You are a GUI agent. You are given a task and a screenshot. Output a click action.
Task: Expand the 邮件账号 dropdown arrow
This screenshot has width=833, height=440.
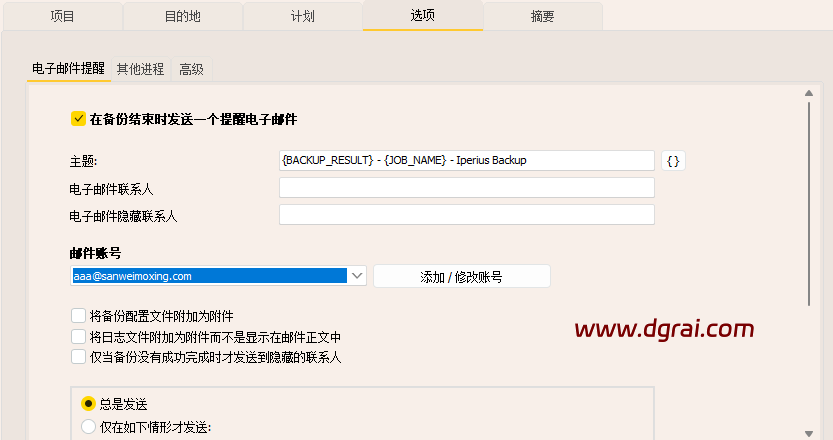[x=358, y=276]
